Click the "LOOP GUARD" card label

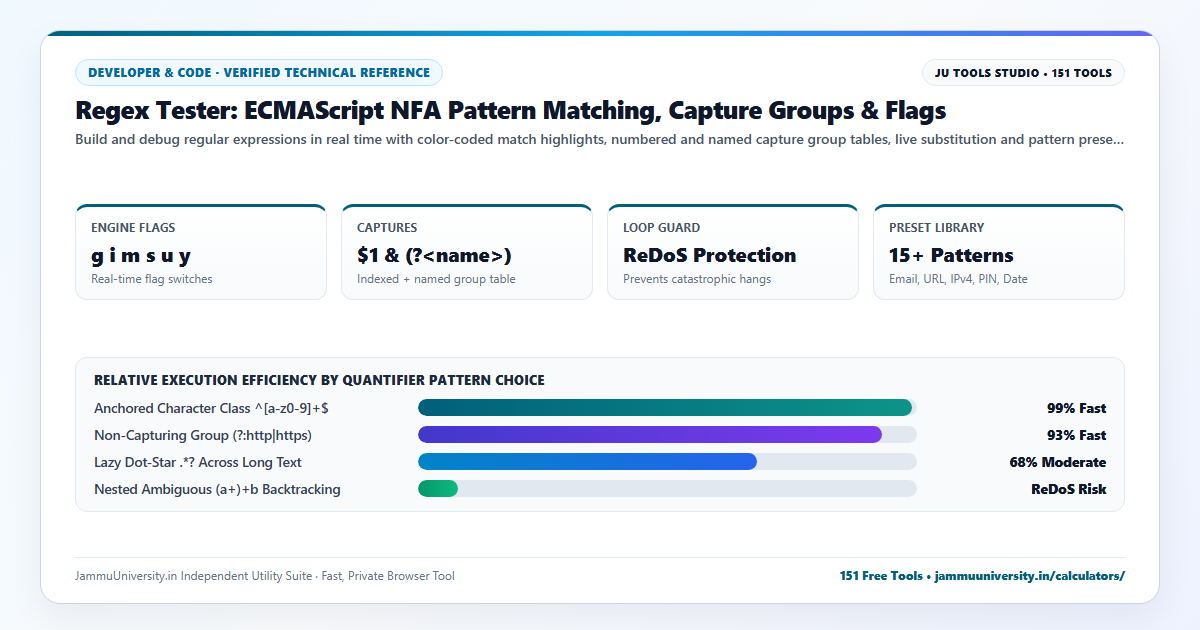click(662, 228)
